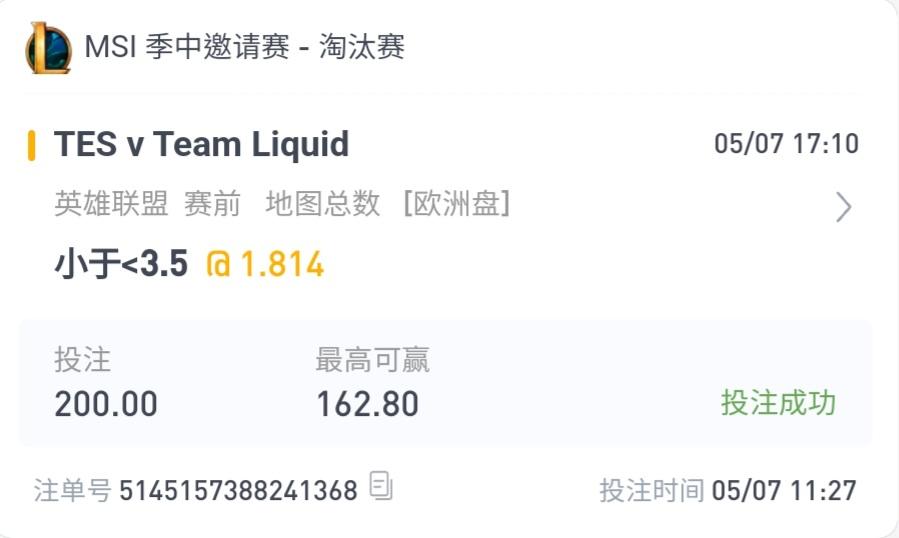Copy the bet order number with copy icon
The height and width of the screenshot is (538, 899).
pos(381,486)
